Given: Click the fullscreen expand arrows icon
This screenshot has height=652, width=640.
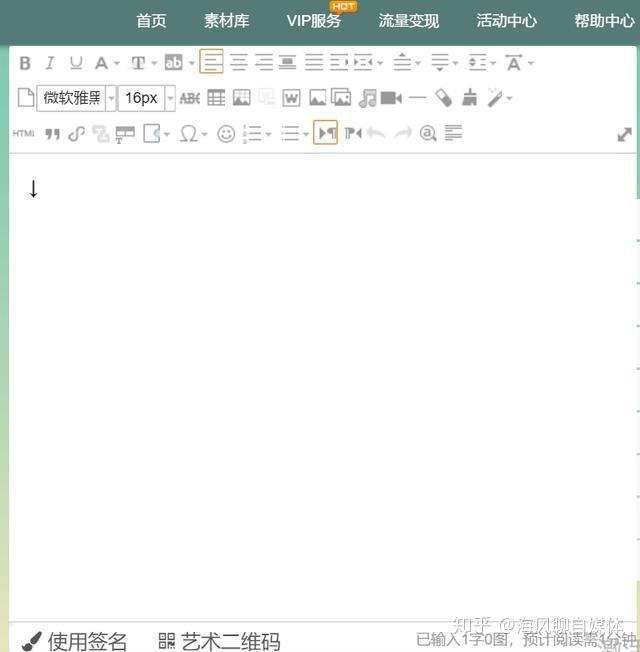Looking at the screenshot, I should (x=624, y=134).
